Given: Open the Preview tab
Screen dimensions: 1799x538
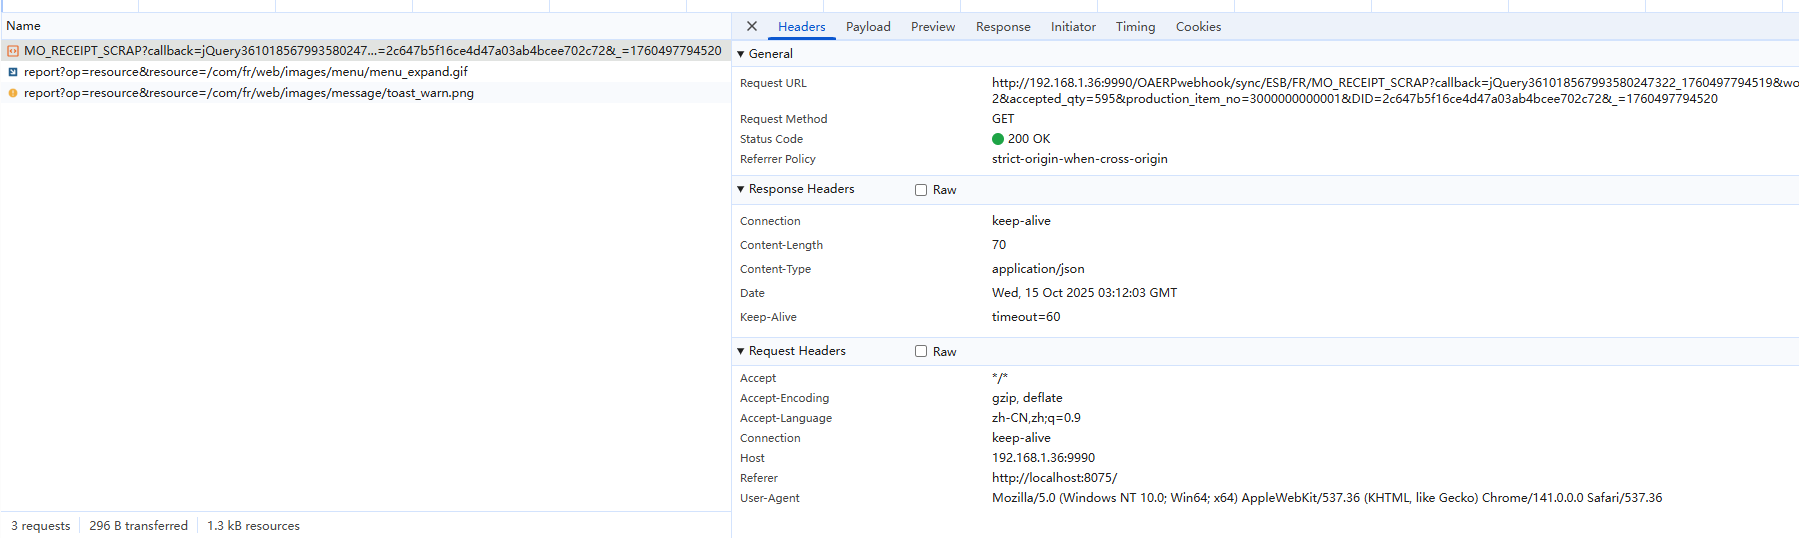Looking at the screenshot, I should tap(932, 27).
